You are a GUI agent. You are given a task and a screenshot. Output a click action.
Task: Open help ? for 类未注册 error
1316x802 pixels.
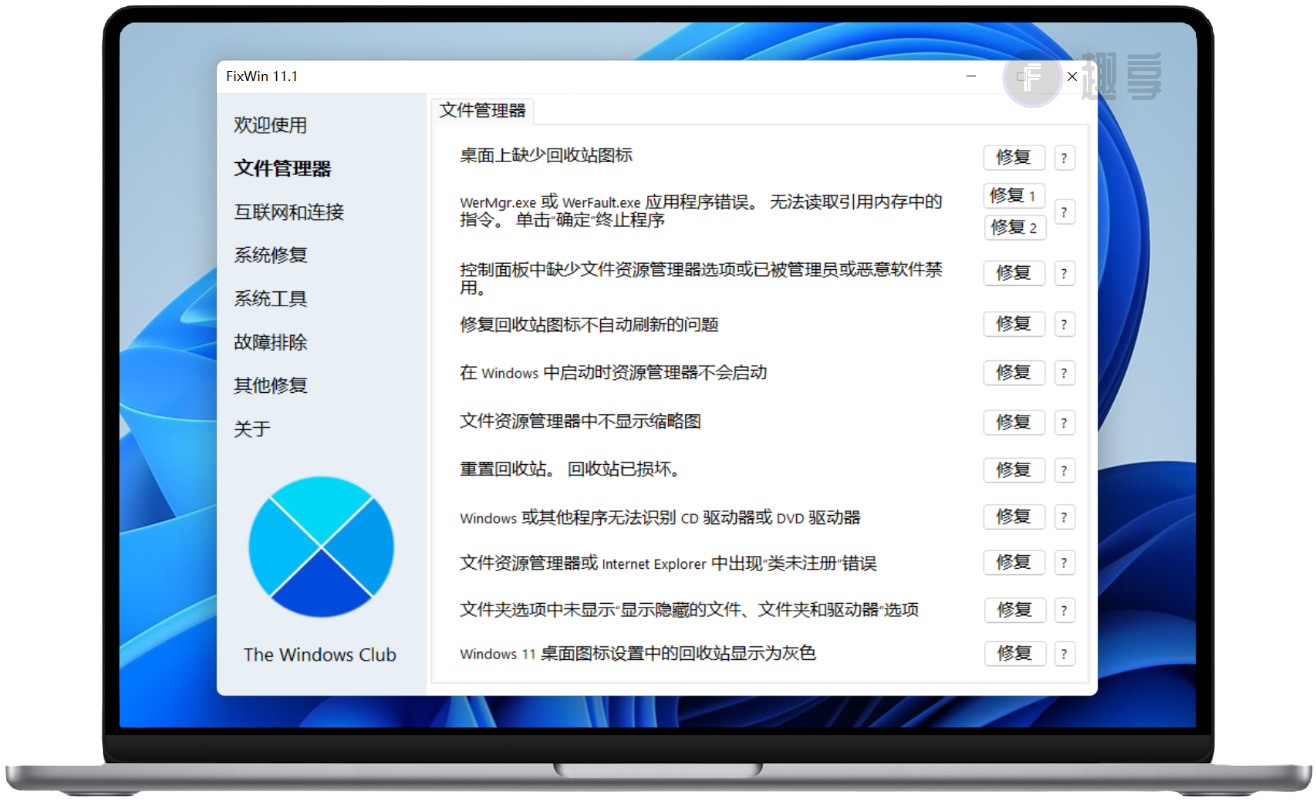pos(1064,564)
